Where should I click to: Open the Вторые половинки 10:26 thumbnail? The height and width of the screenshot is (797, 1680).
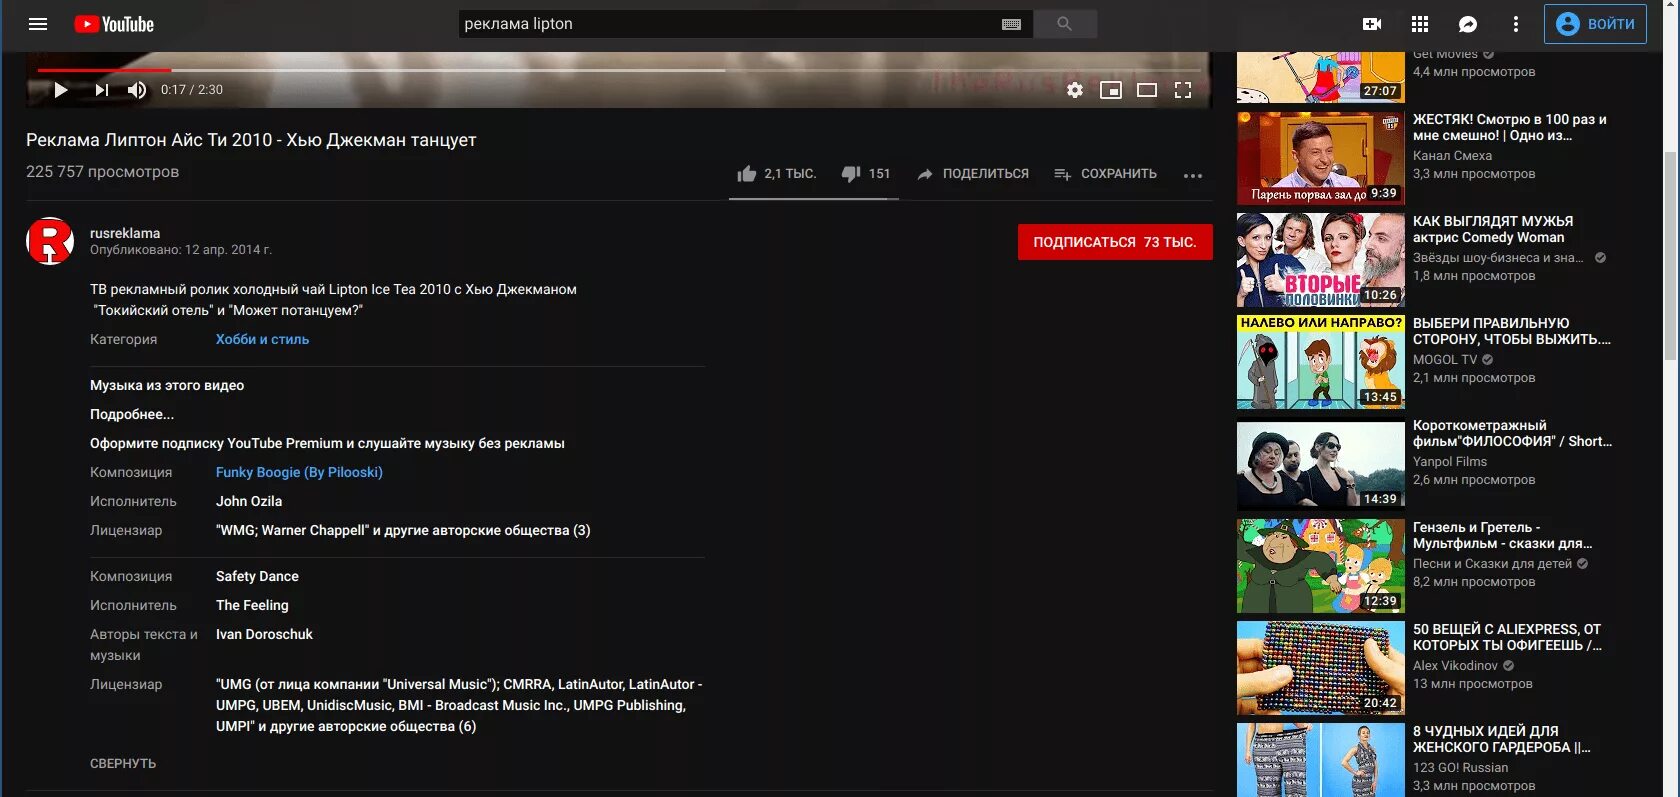pyautogui.click(x=1320, y=260)
